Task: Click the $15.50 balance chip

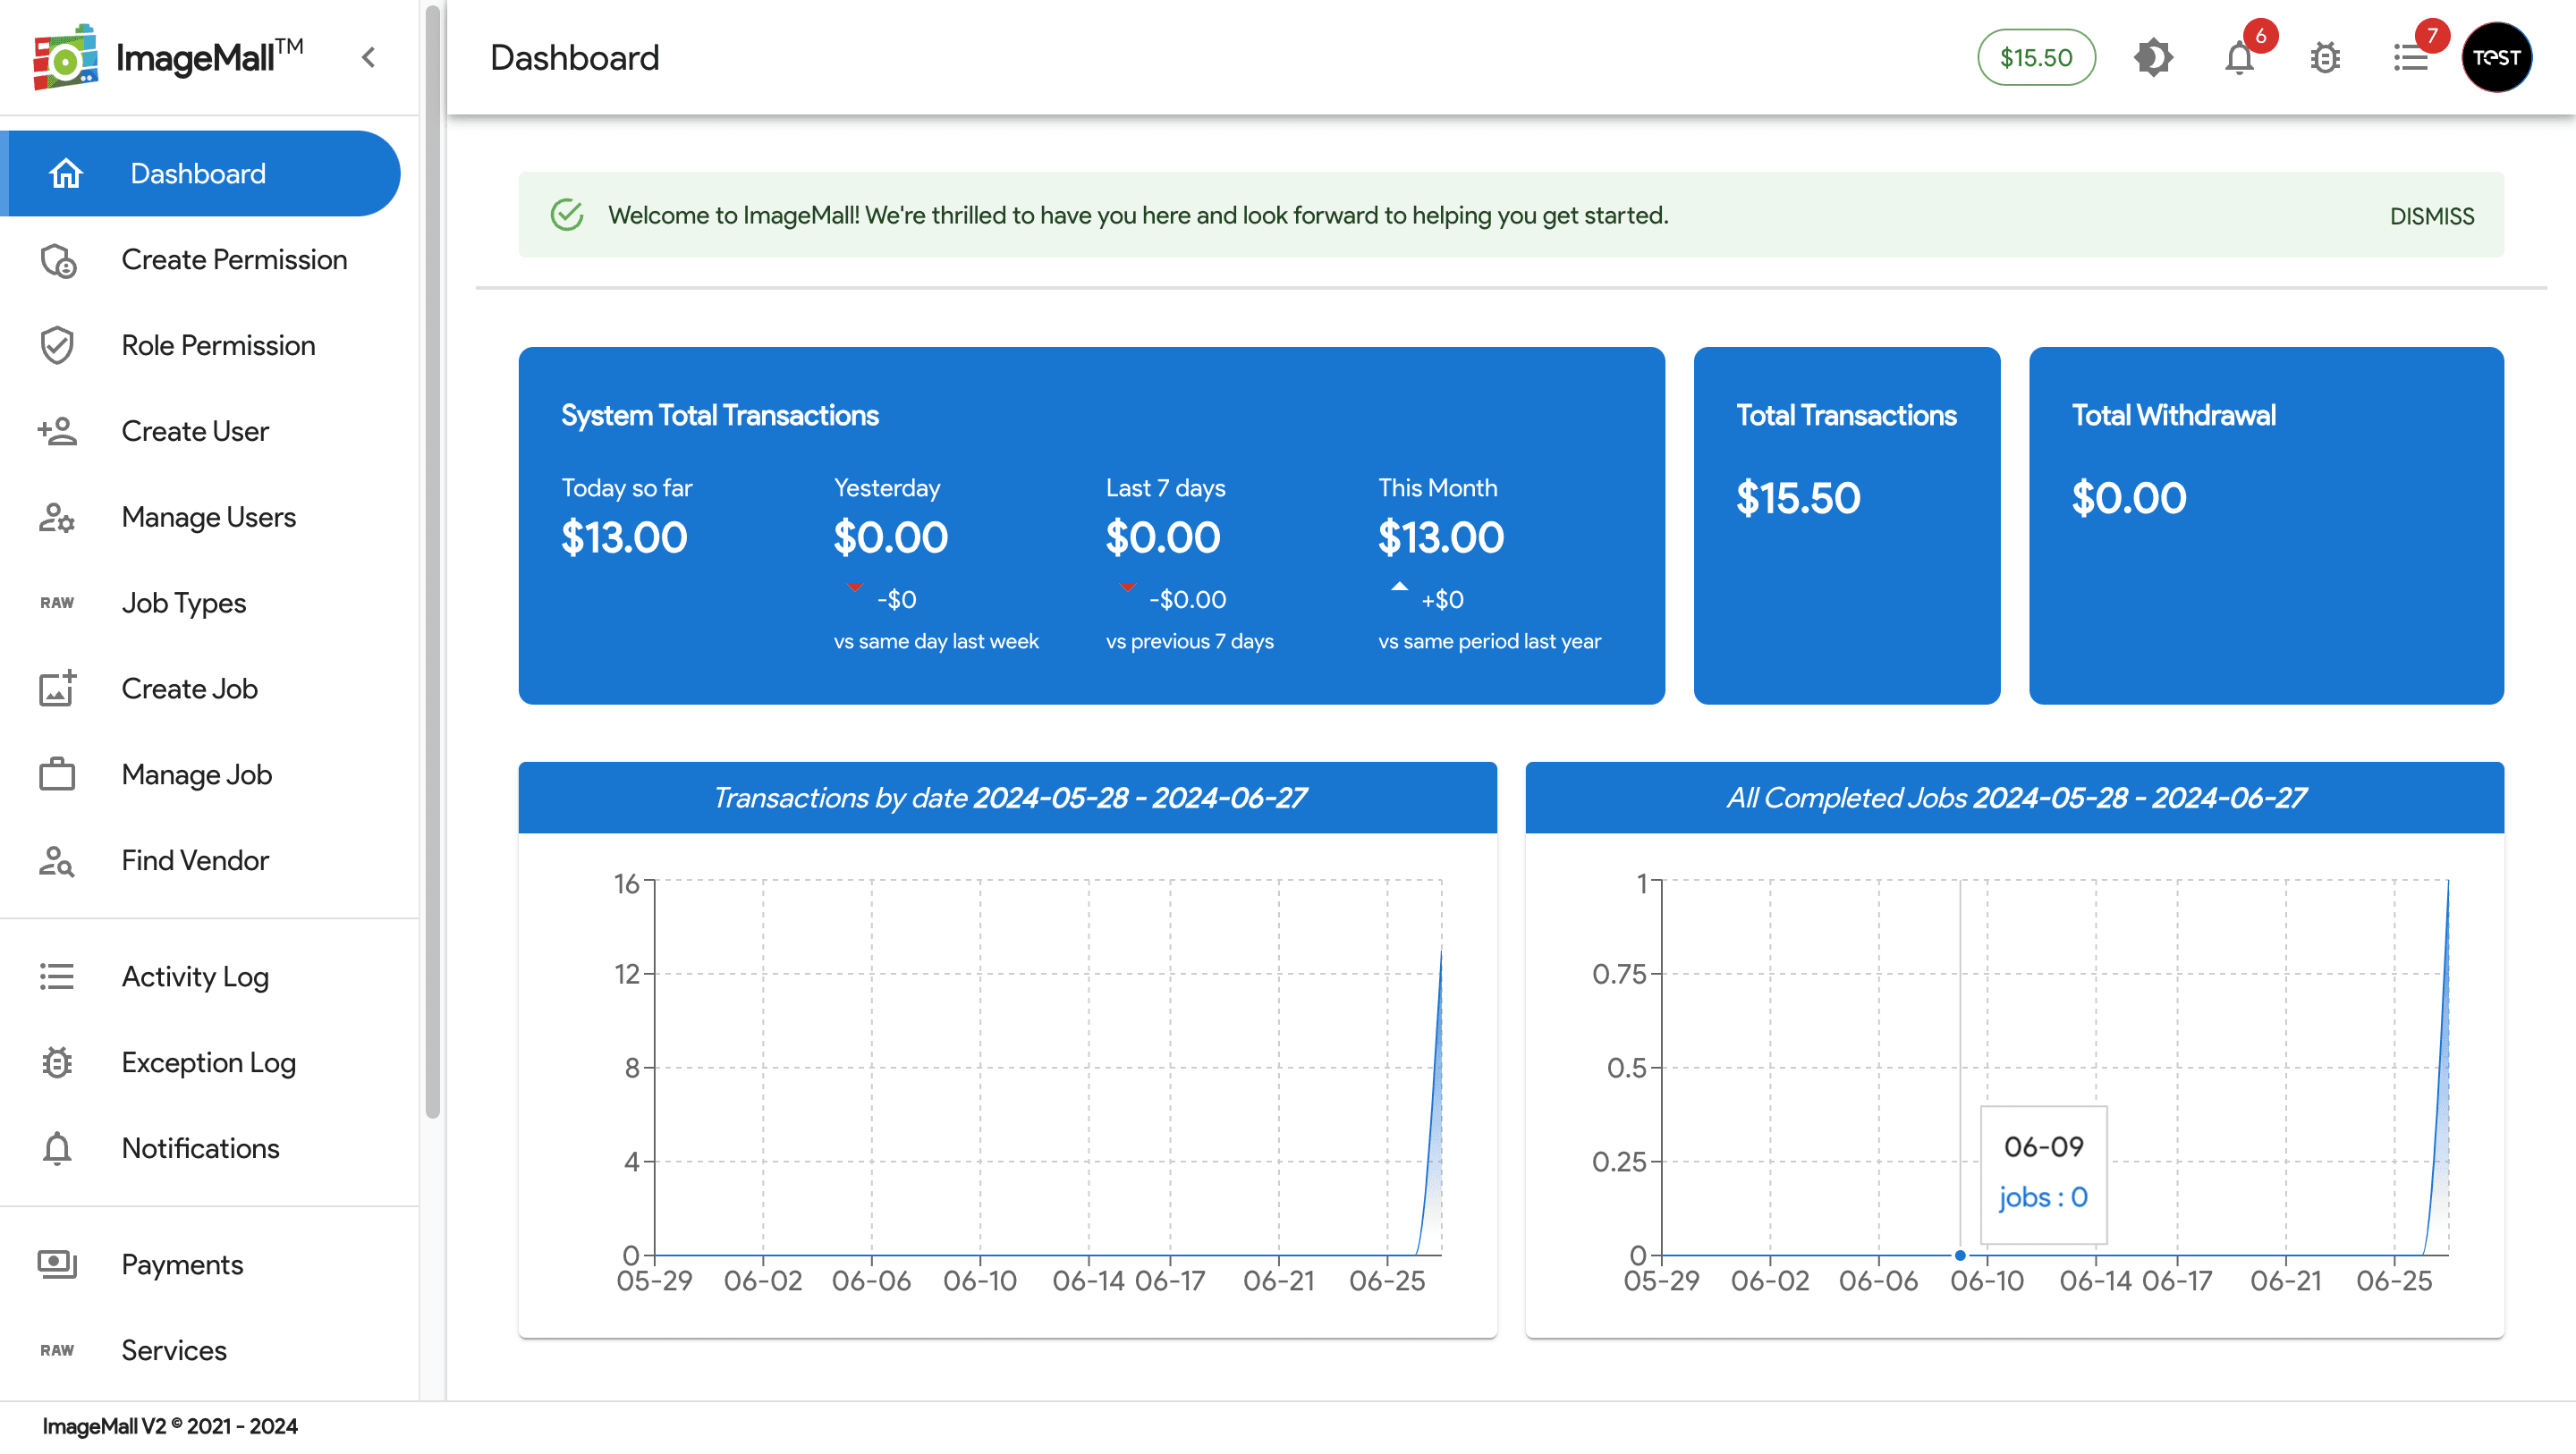Action: [x=2036, y=57]
